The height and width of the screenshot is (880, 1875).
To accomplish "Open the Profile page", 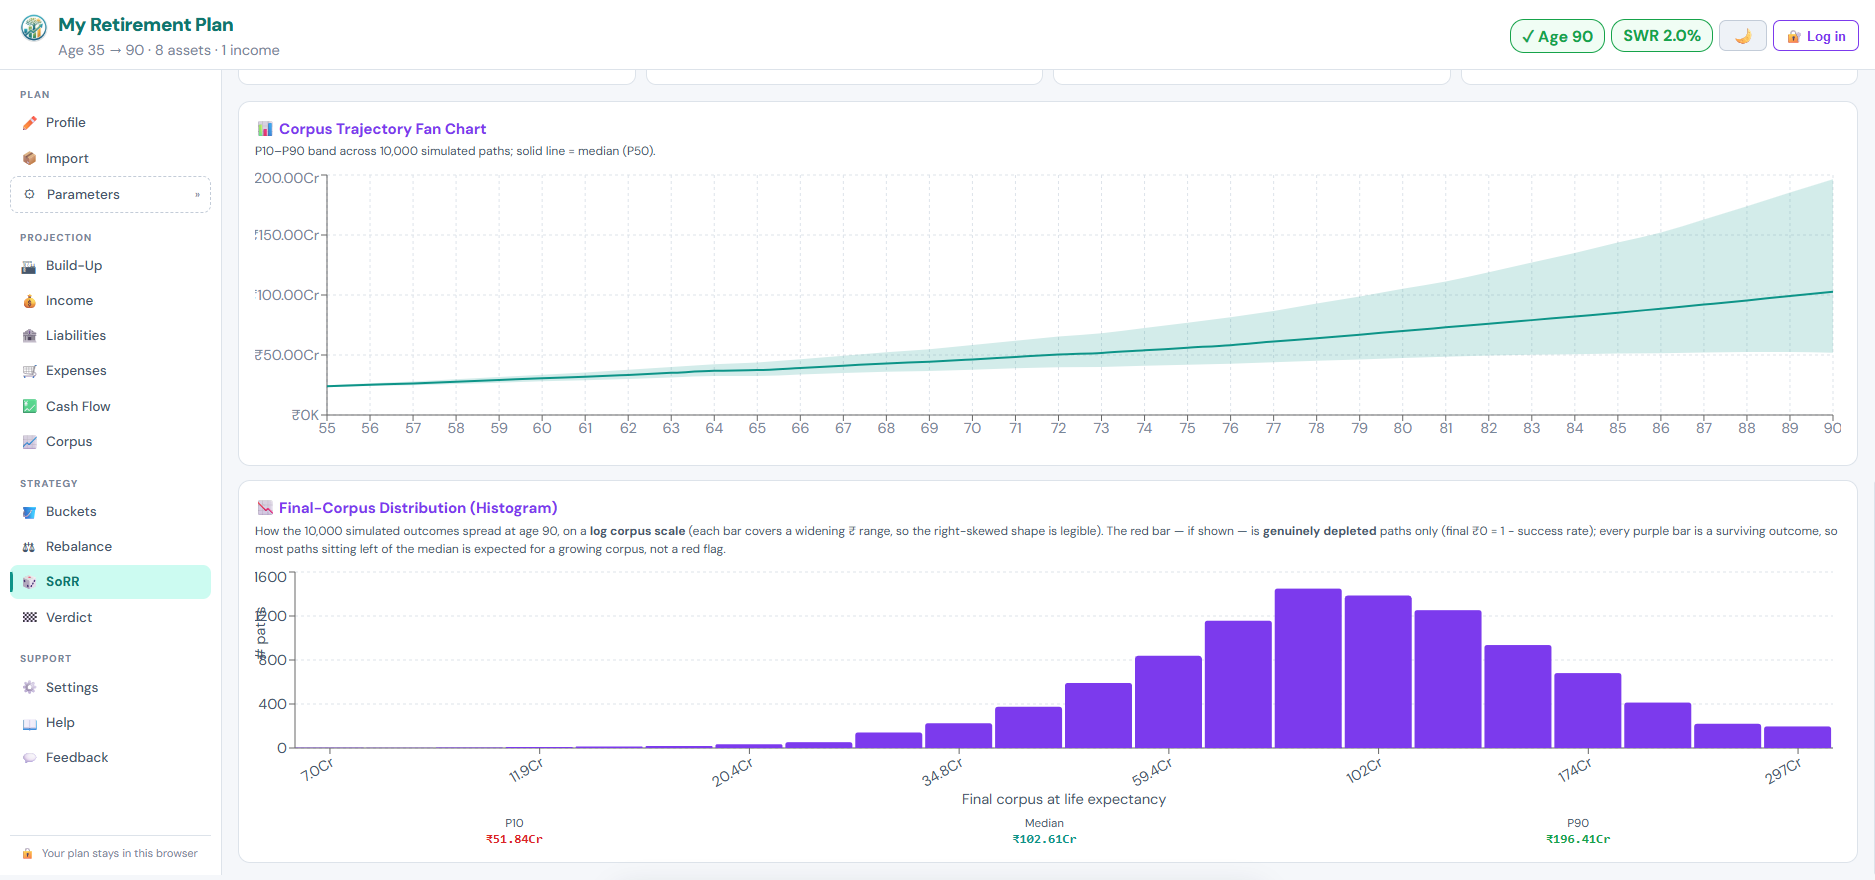I will 110,123.
